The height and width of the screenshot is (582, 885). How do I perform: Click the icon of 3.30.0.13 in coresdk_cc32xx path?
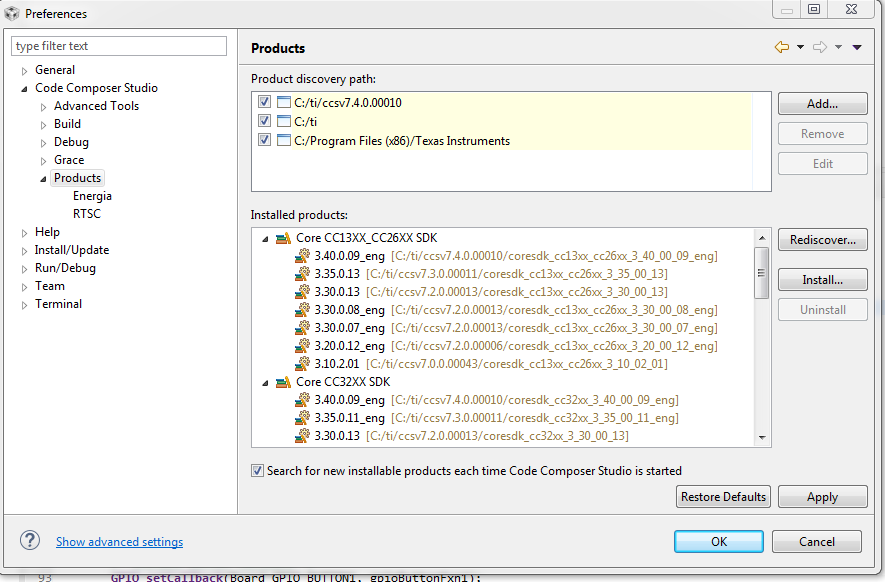(x=303, y=436)
